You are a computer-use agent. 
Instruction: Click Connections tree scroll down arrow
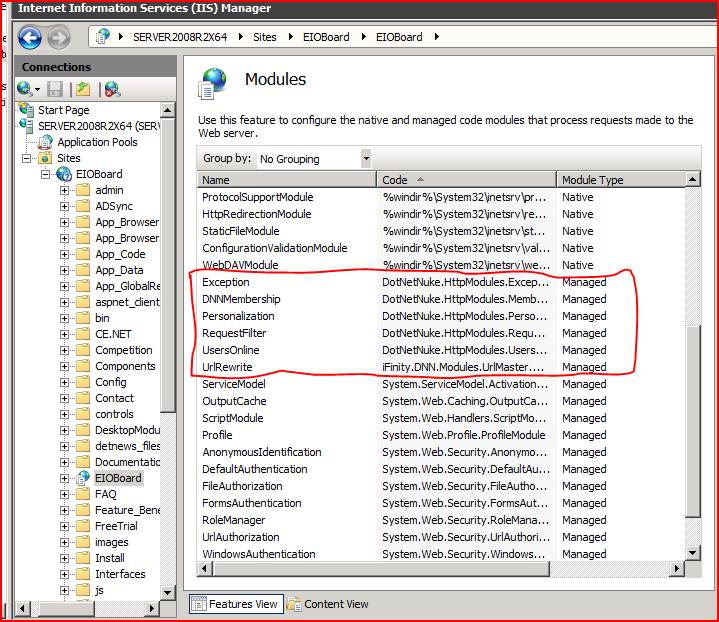(168, 592)
